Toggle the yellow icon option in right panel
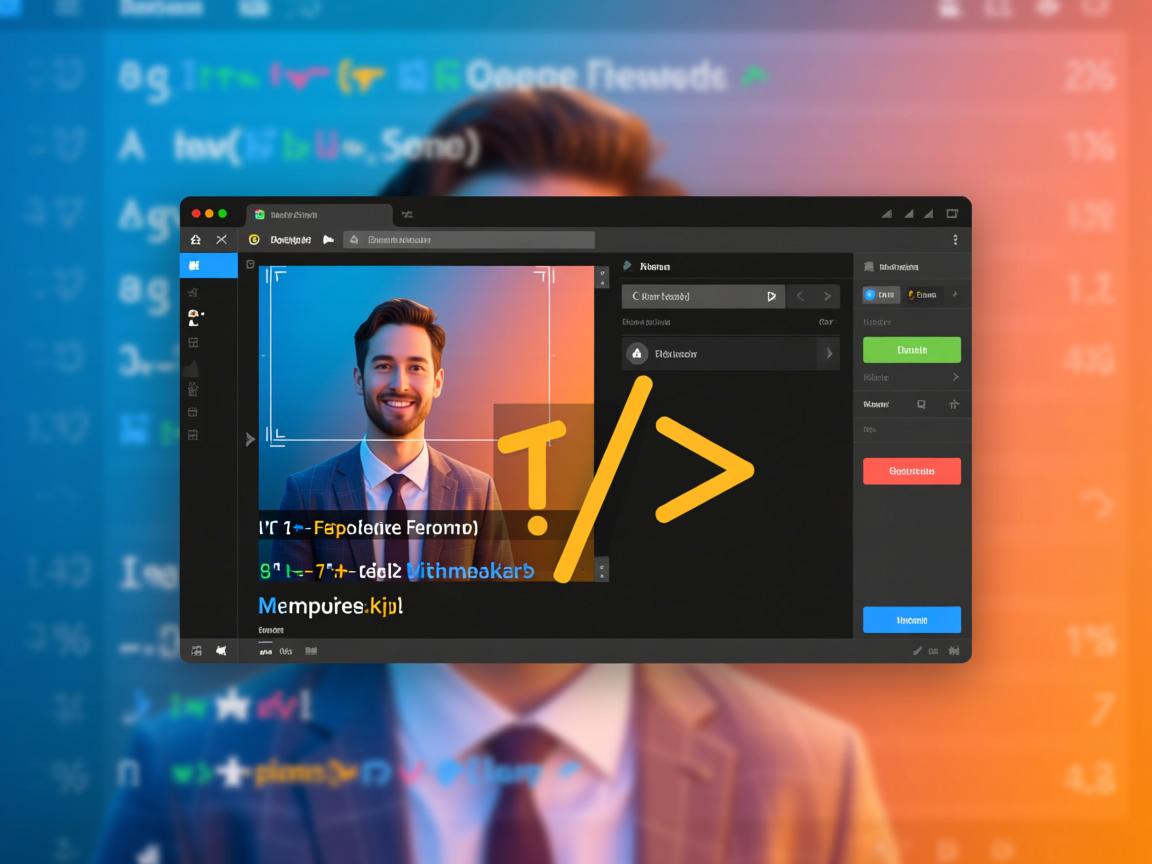 coord(922,295)
